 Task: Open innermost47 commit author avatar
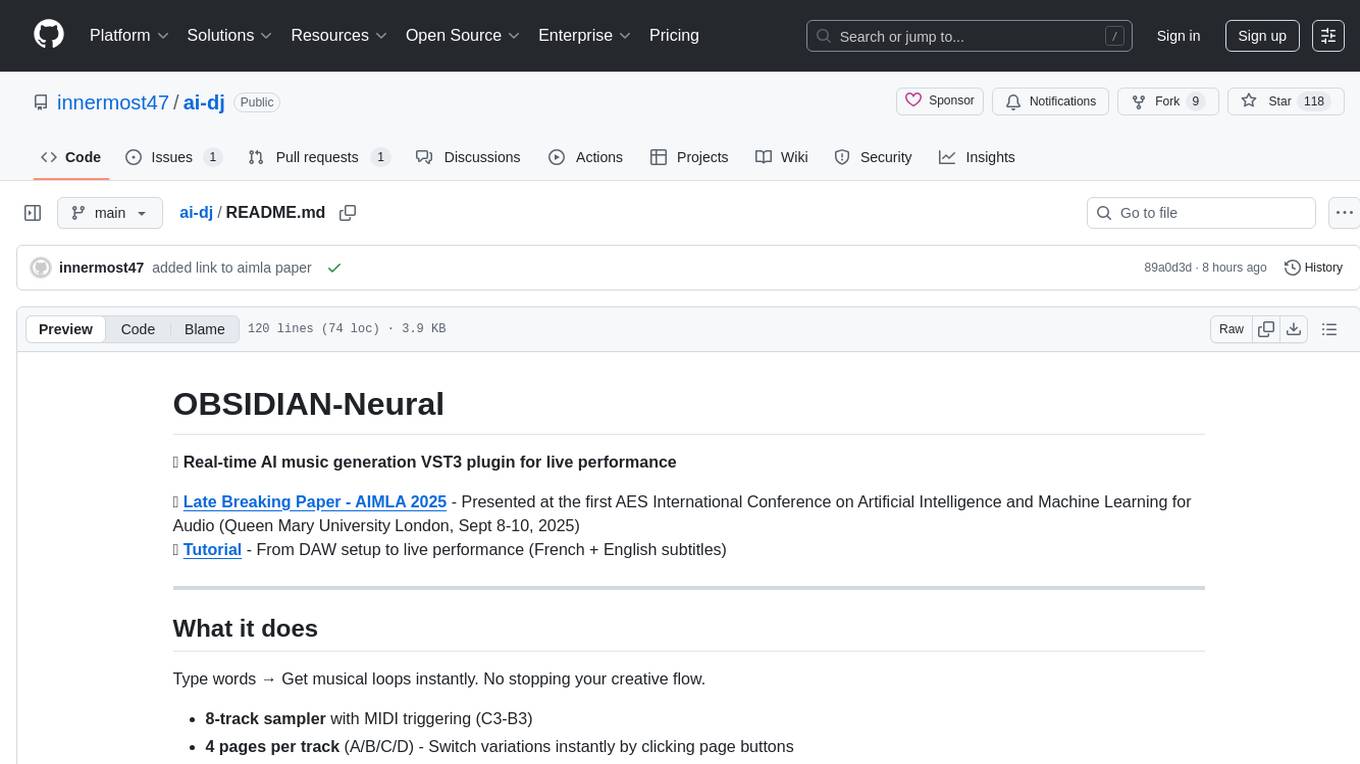coord(41,268)
